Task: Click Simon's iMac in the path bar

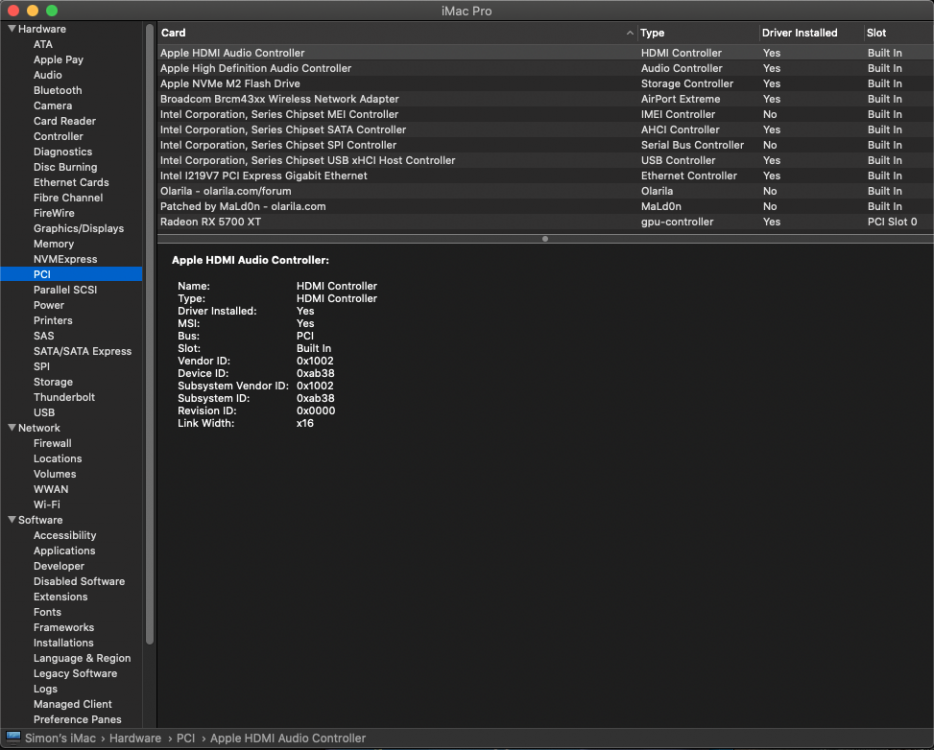Action: [x=60, y=738]
